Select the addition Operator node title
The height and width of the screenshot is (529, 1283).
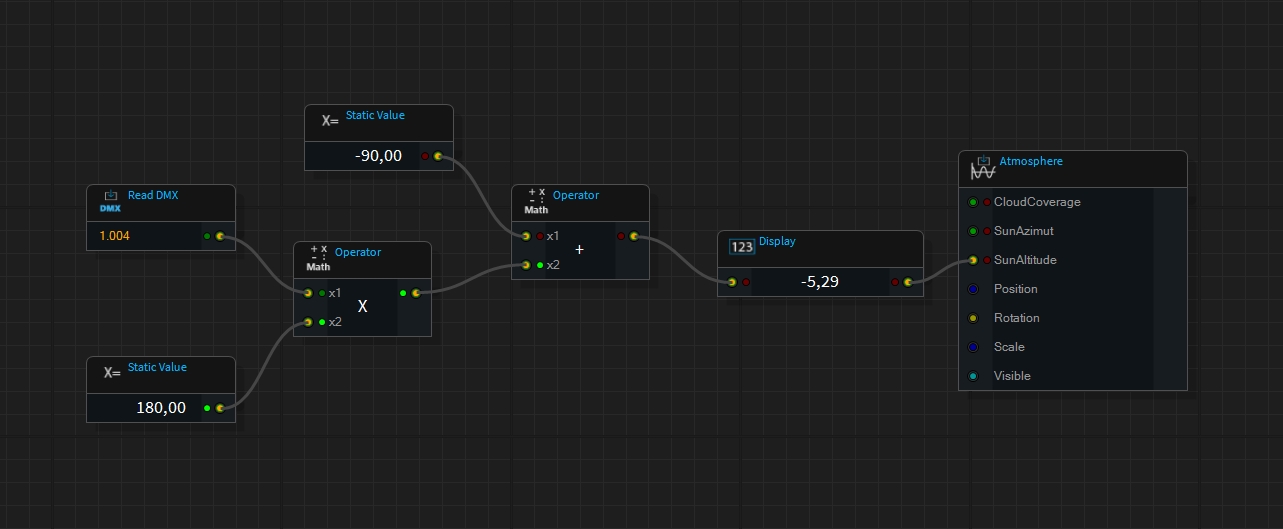[x=576, y=195]
